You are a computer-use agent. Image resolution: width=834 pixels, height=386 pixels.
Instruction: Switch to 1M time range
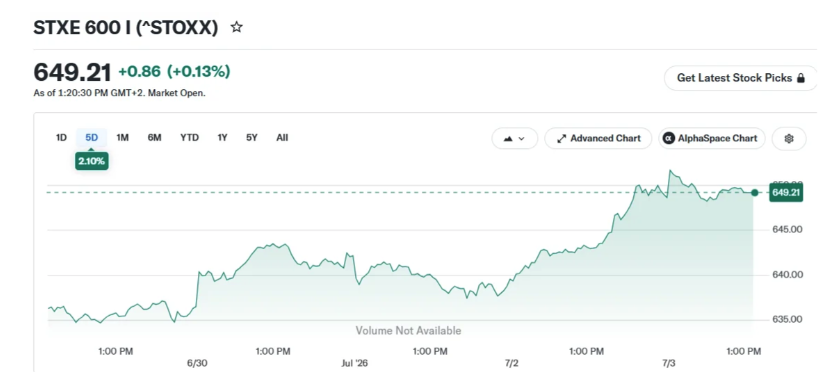click(x=122, y=138)
